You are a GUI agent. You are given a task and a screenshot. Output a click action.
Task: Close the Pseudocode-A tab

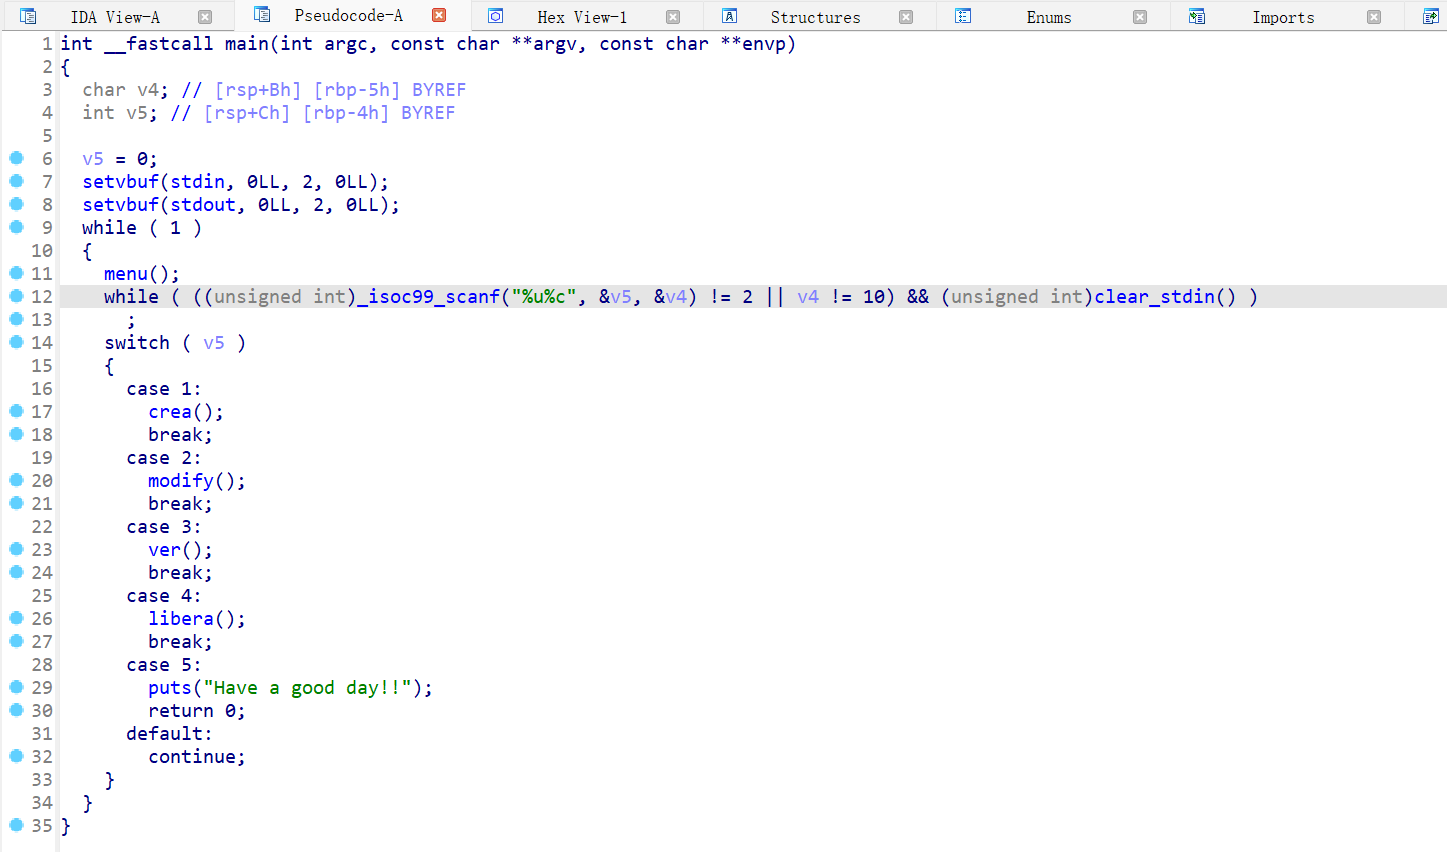[438, 16]
